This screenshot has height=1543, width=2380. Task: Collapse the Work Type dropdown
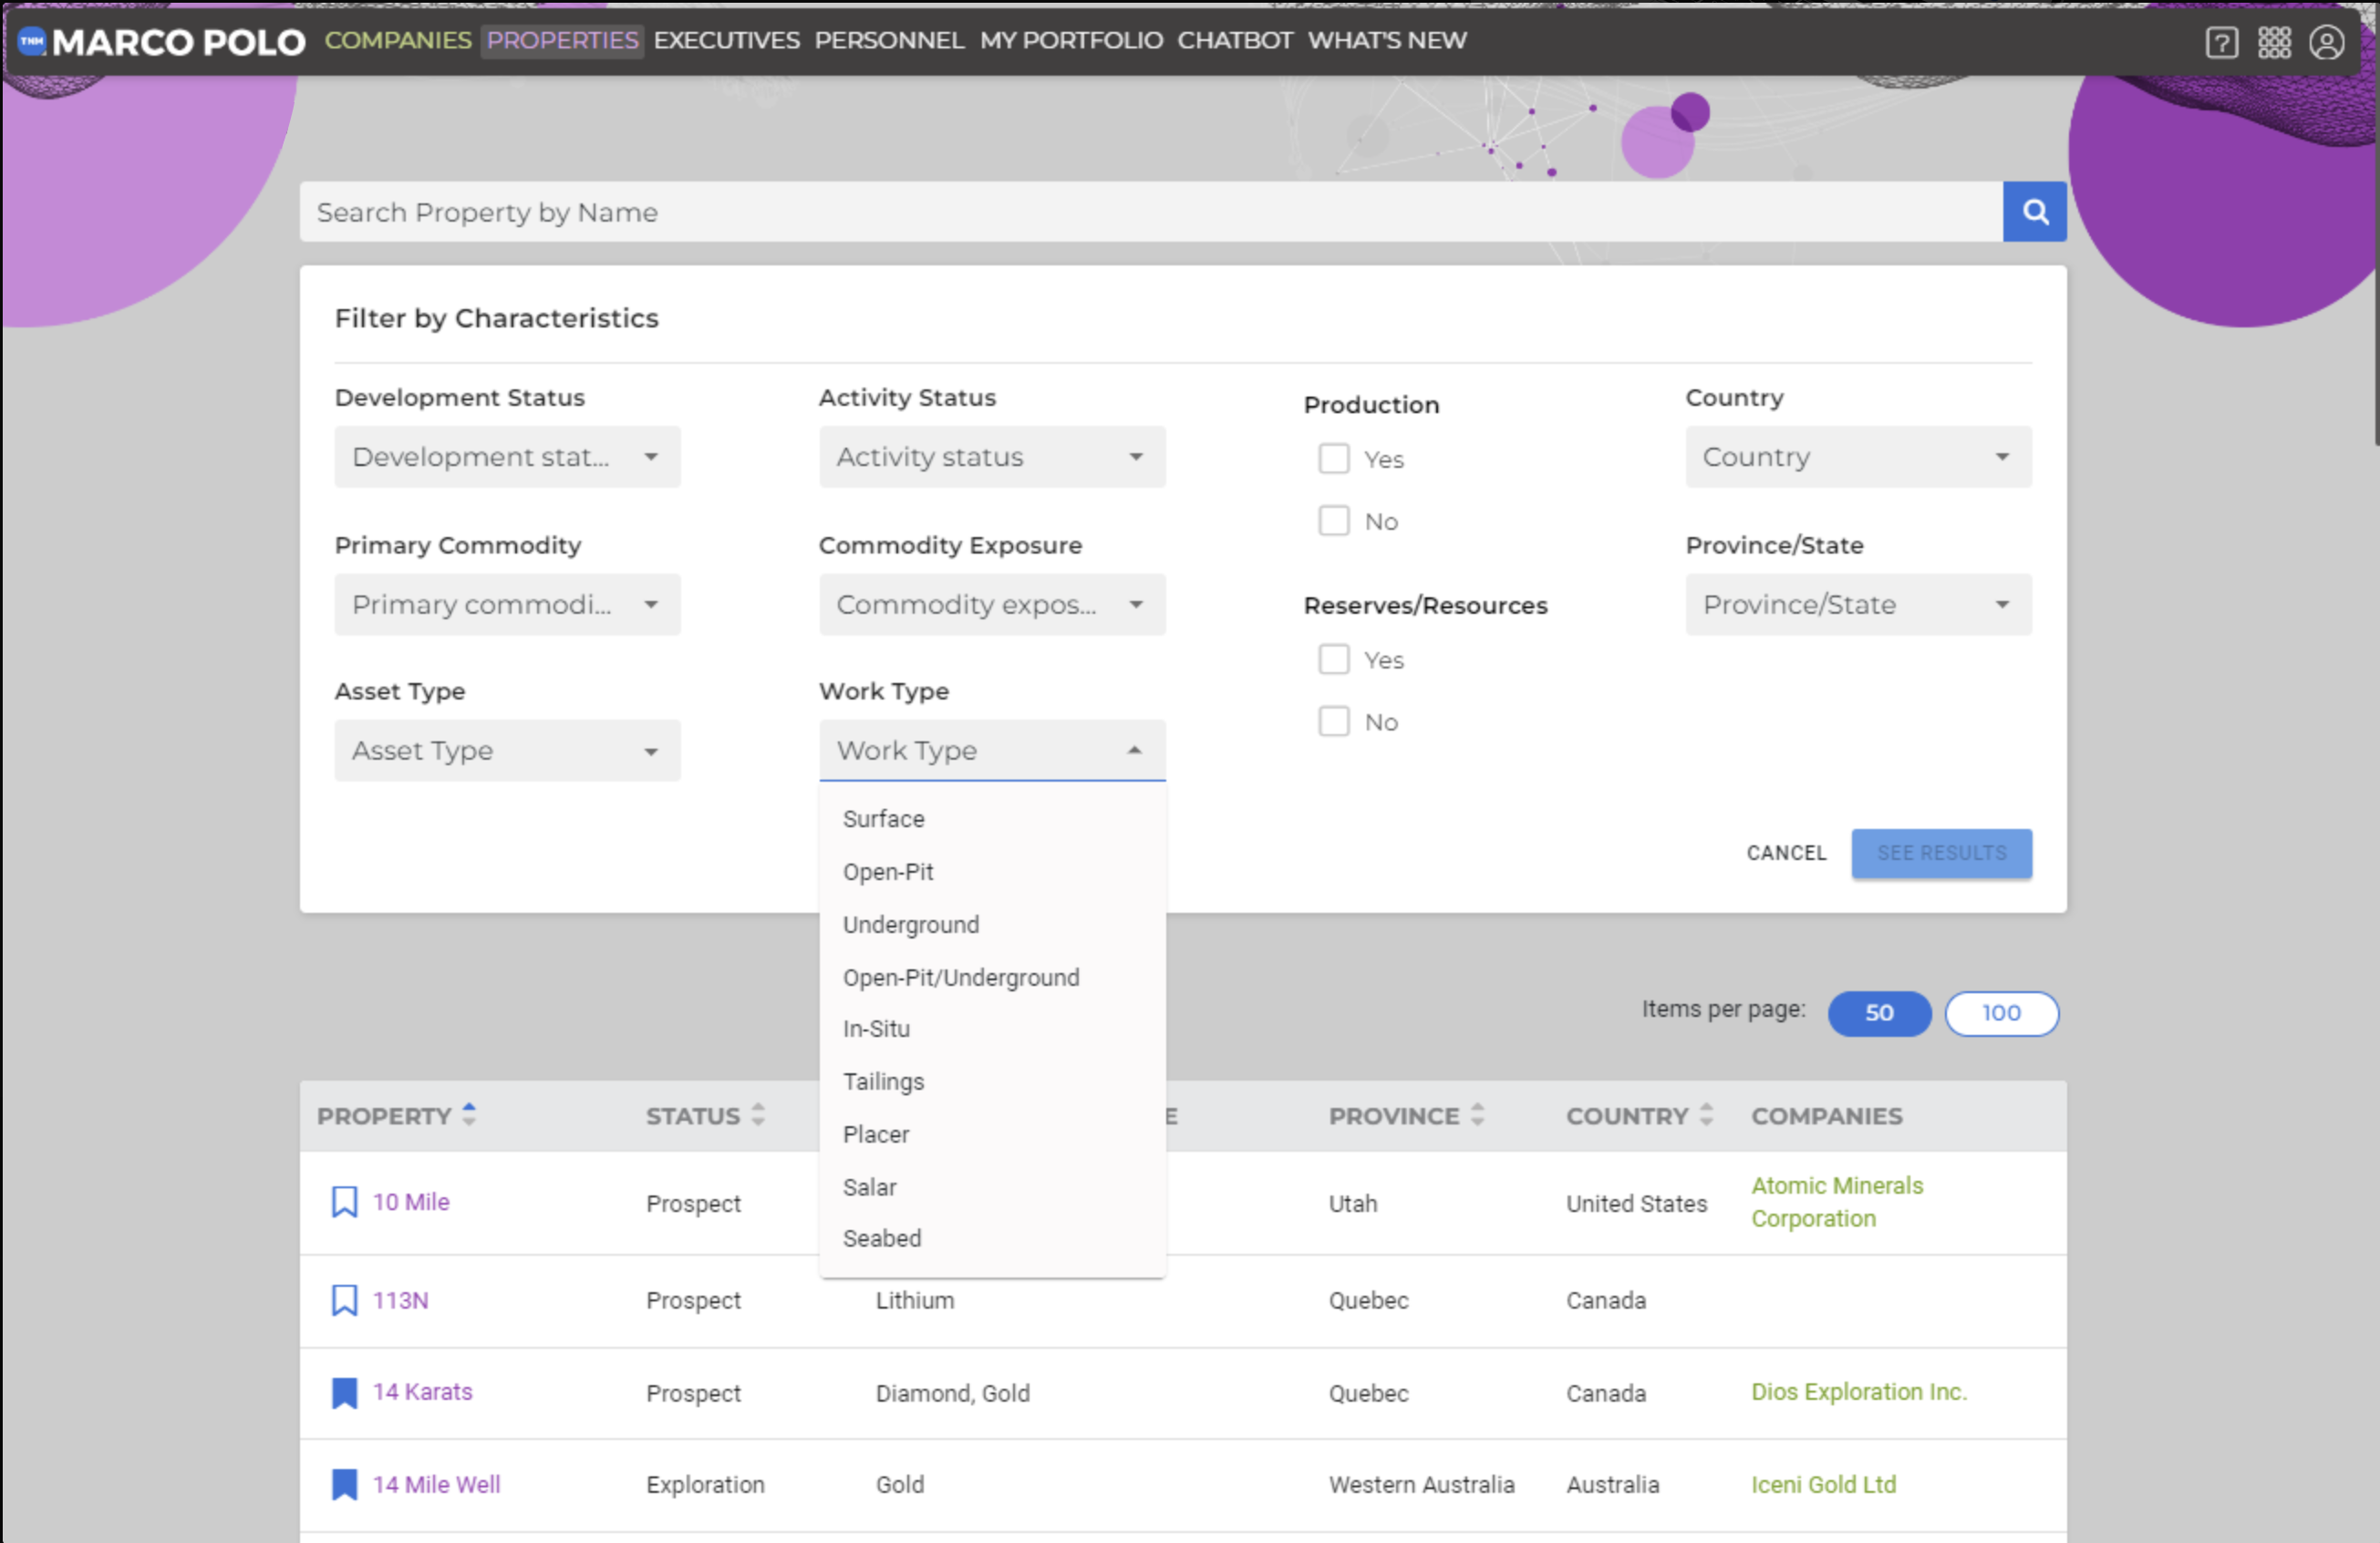click(x=992, y=750)
